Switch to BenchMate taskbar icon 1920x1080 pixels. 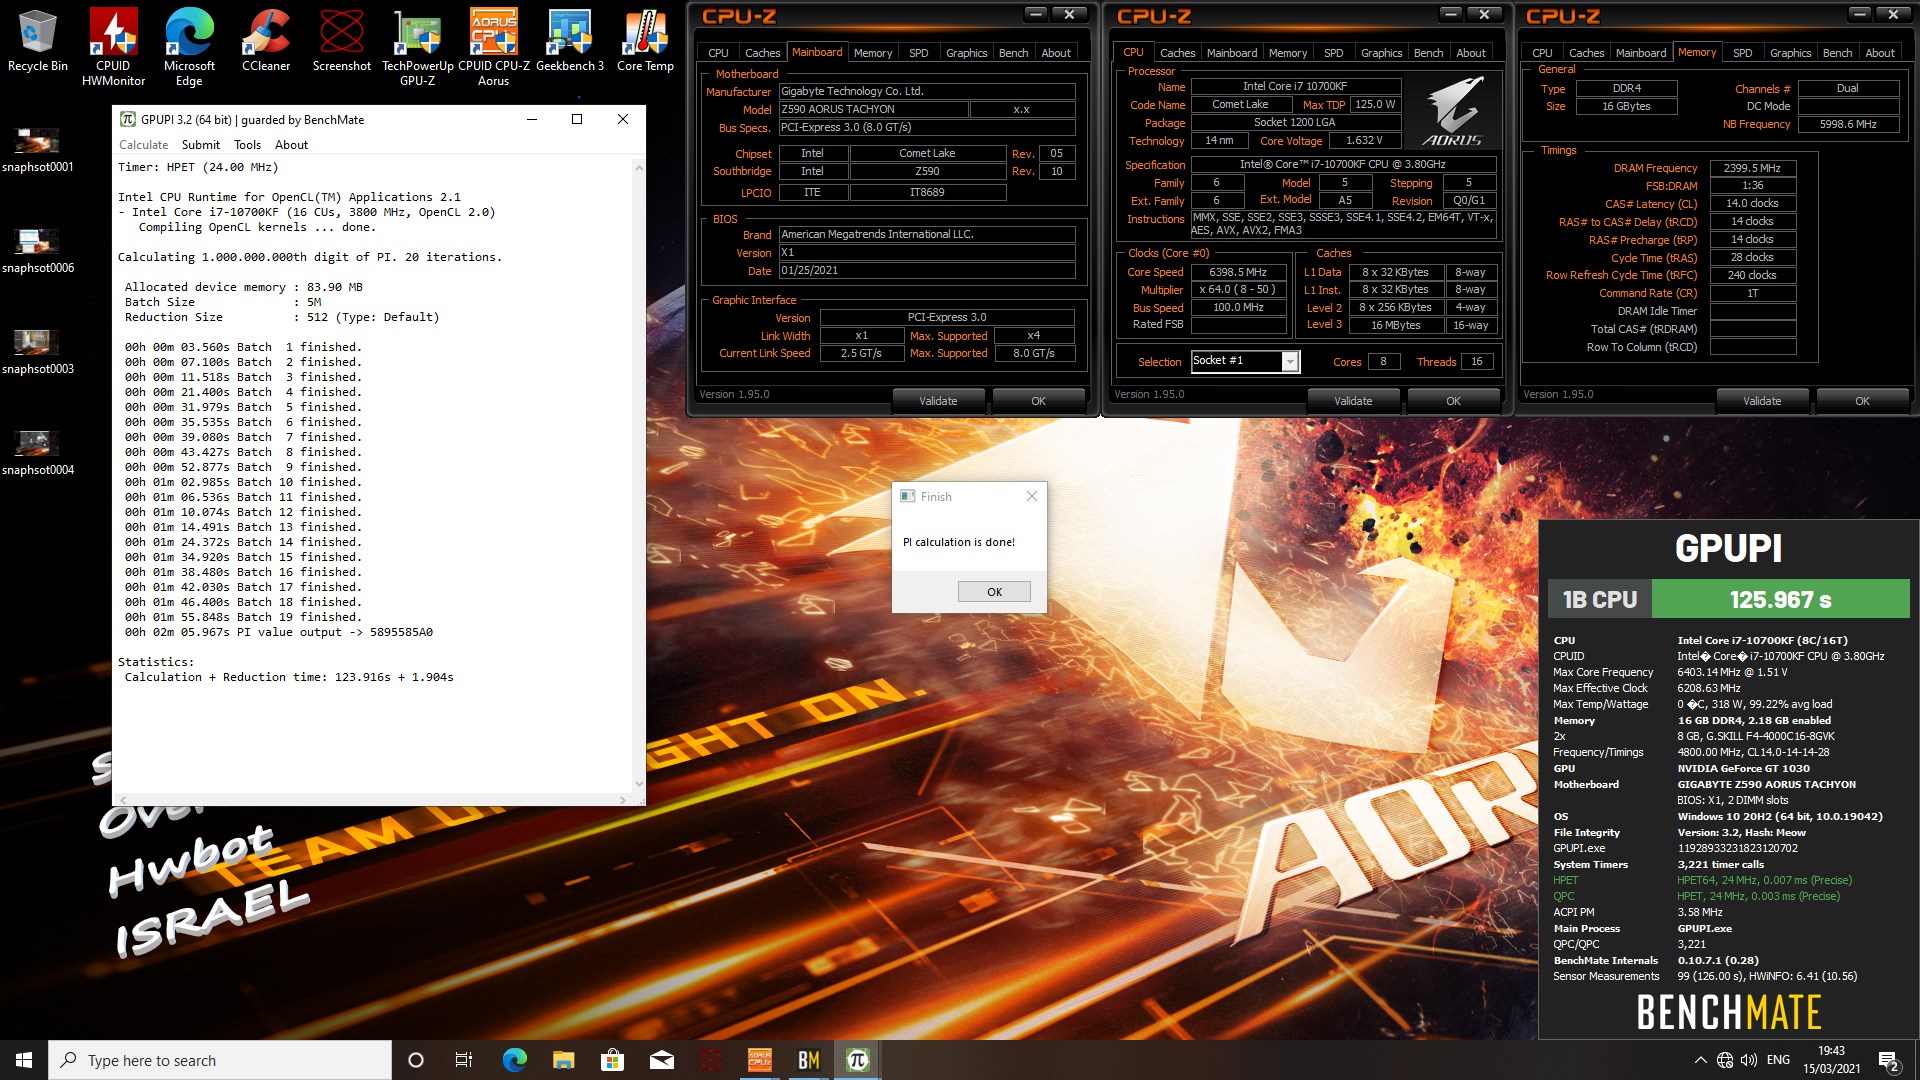[x=809, y=1060]
